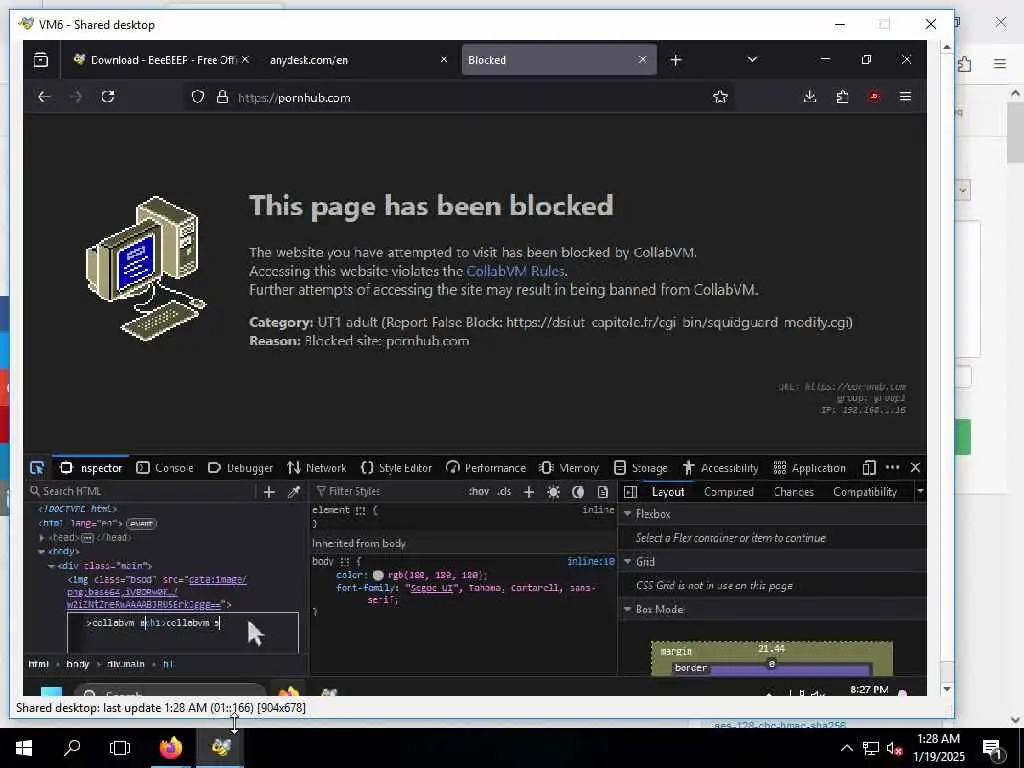The width and height of the screenshot is (1024, 768).
Task: Open Firefox View icon in tab strip
Action: pyautogui.click(x=40, y=60)
